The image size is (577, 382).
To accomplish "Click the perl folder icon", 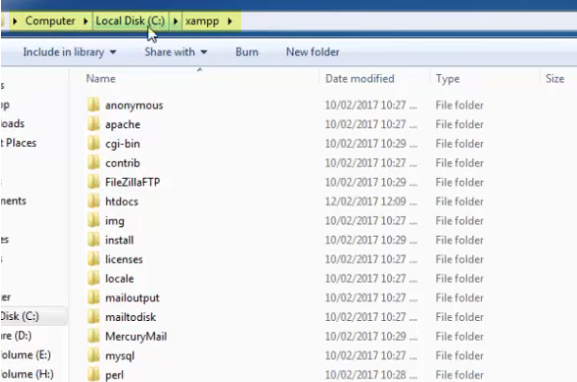I will click(93, 375).
